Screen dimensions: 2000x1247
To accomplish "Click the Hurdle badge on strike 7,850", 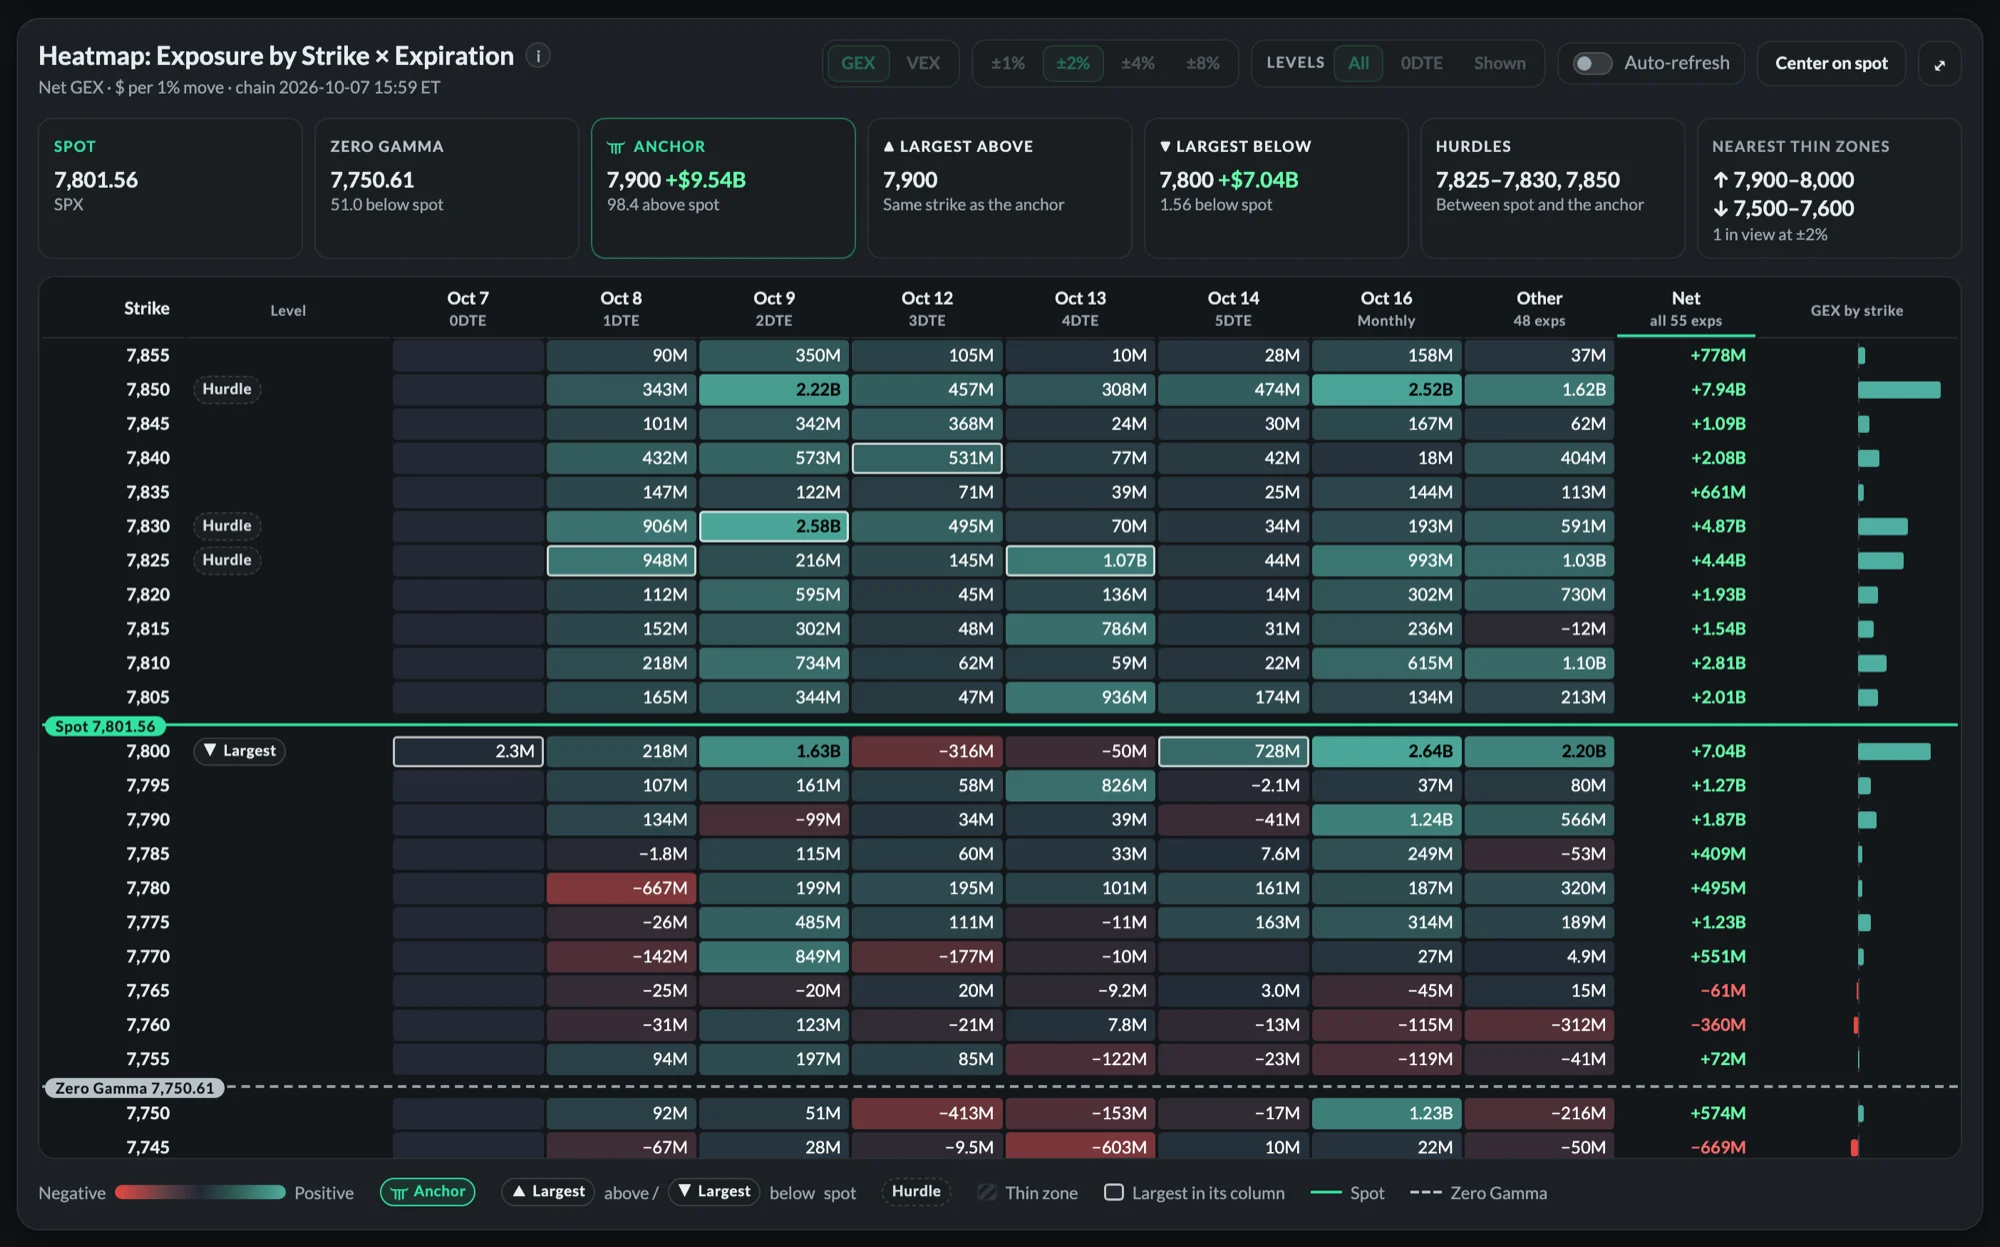I will (227, 389).
